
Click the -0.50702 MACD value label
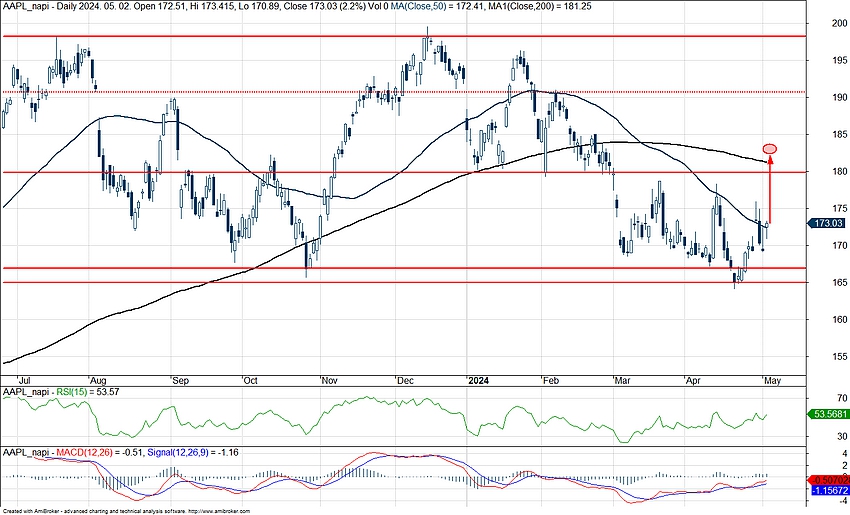tap(829, 480)
